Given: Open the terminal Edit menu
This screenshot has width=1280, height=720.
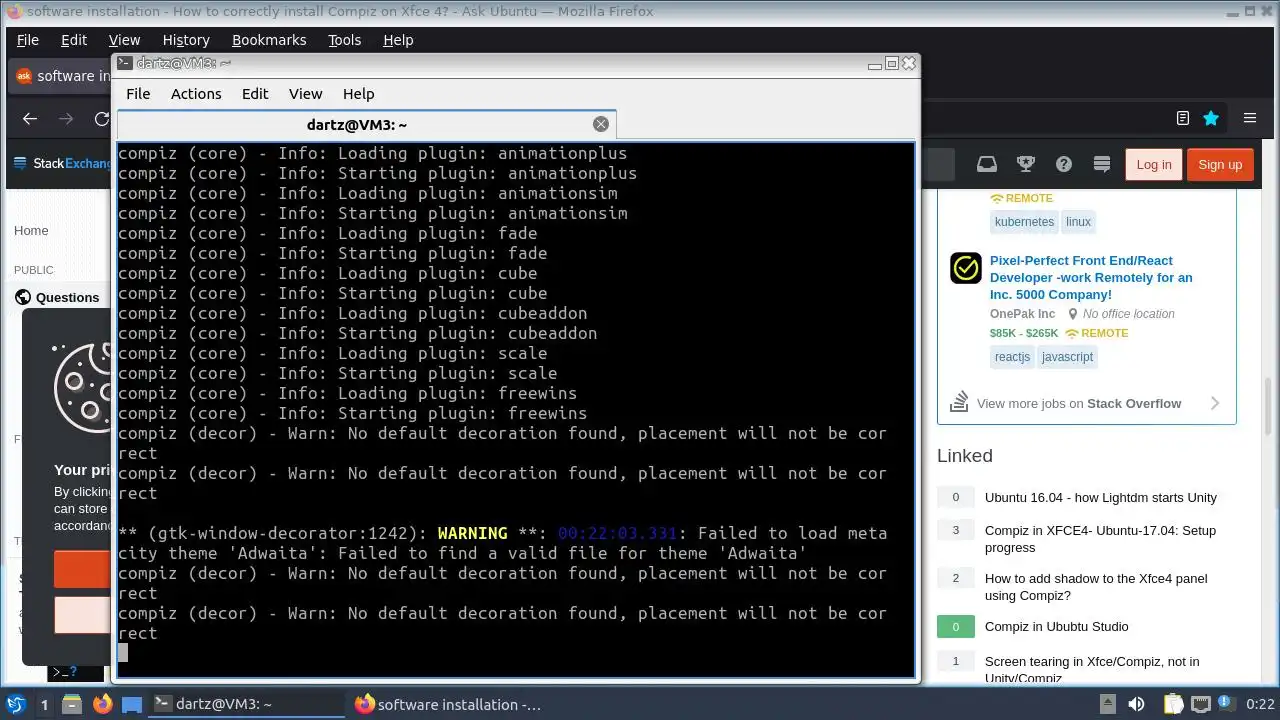Looking at the screenshot, I should (x=255, y=93).
